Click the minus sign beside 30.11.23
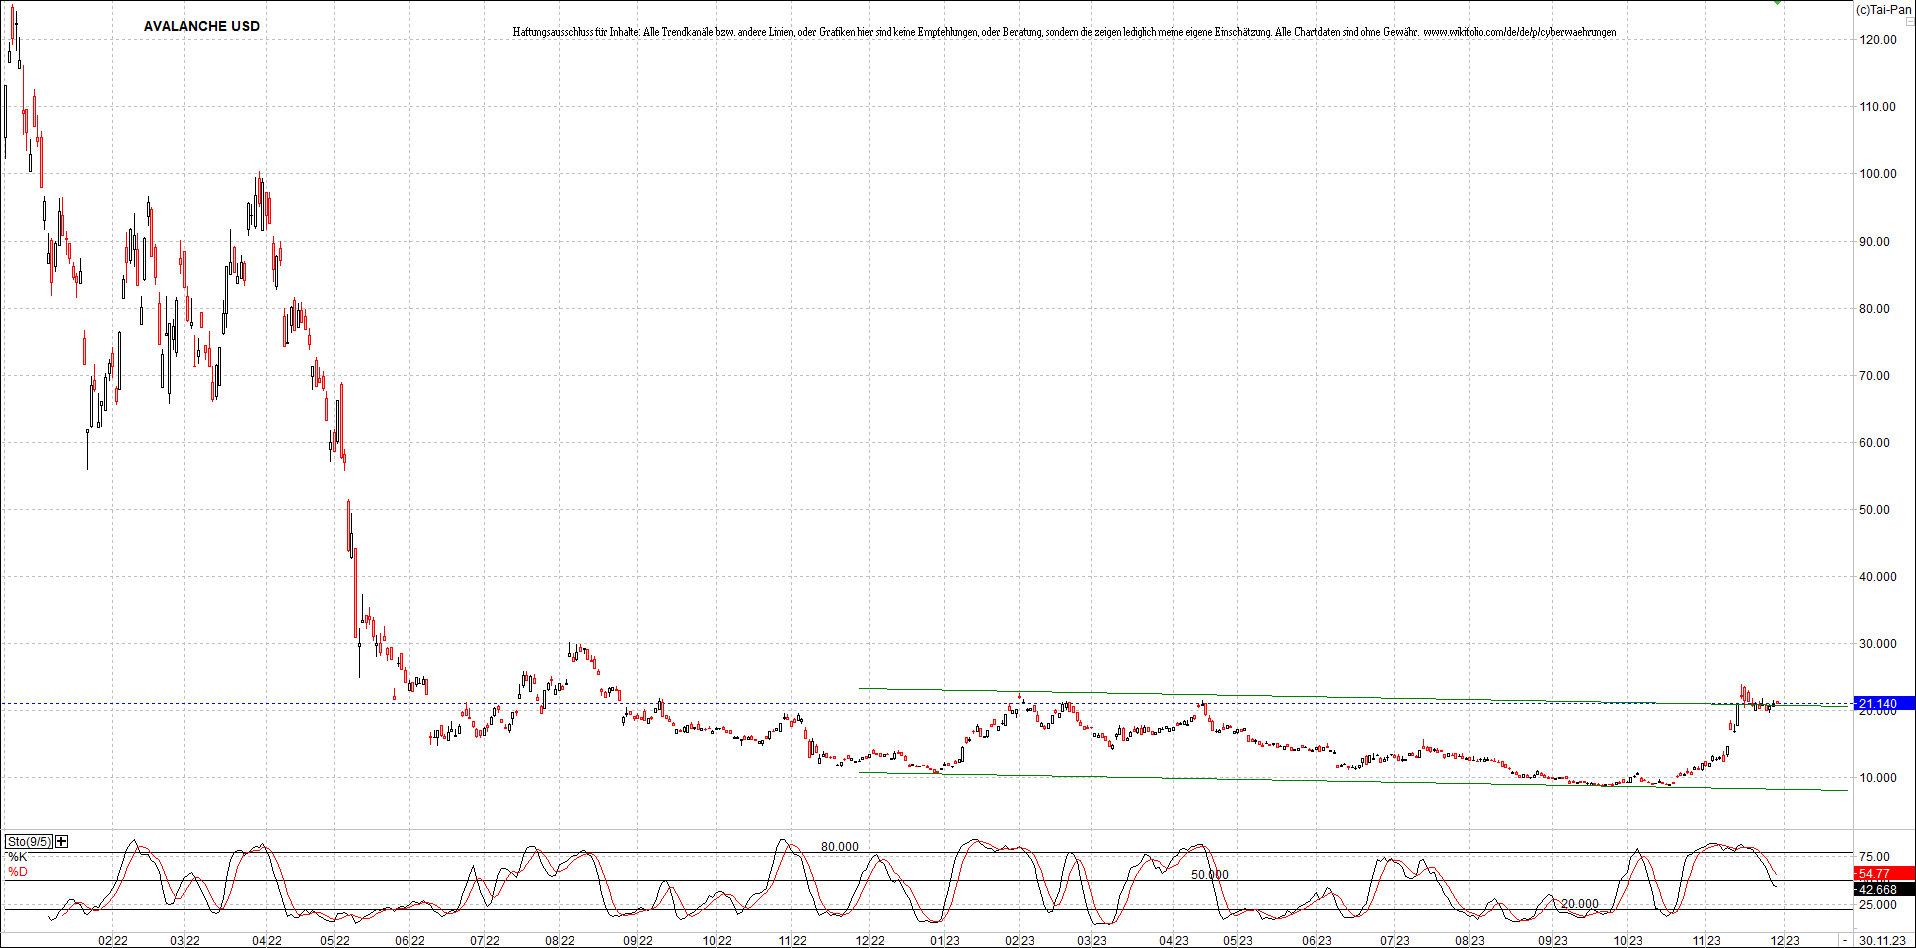Screen dimensions: 1916x948 click(x=1846, y=940)
